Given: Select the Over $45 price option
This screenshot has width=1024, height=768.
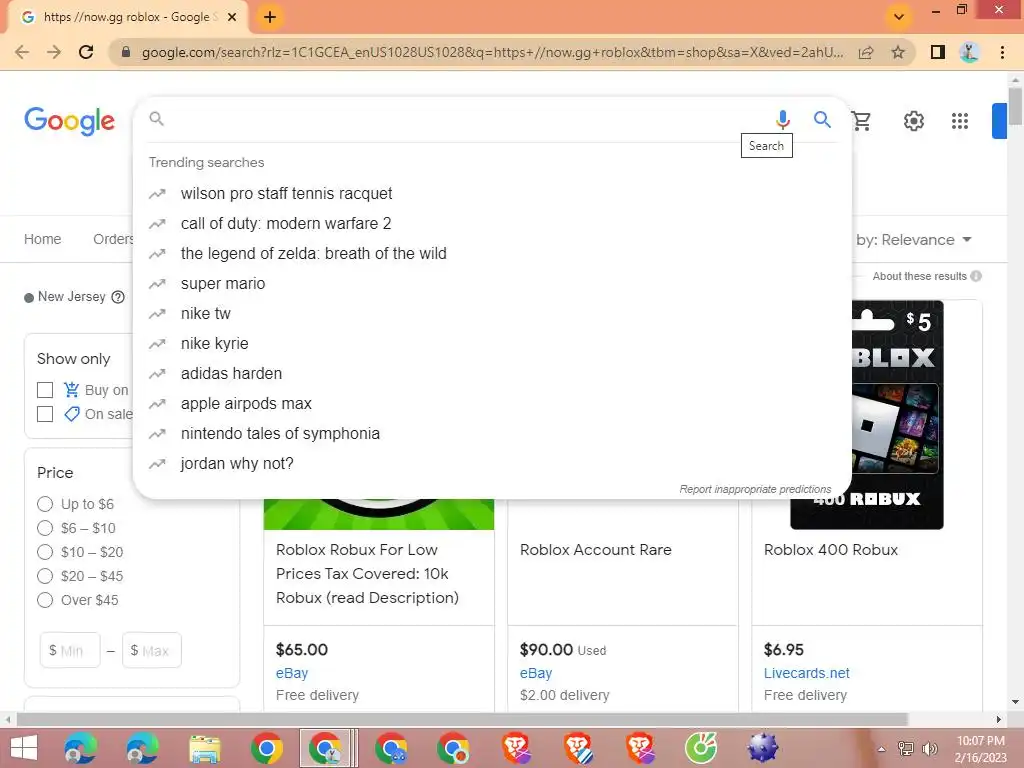Looking at the screenshot, I should click(x=45, y=600).
